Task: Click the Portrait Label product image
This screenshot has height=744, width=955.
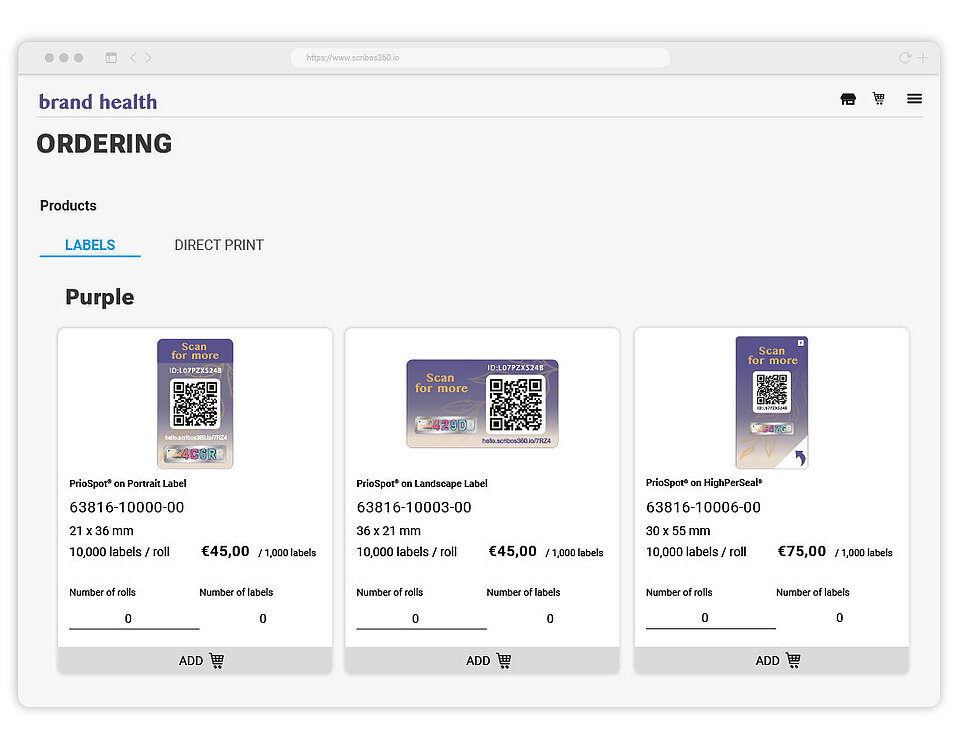Action: pos(195,403)
